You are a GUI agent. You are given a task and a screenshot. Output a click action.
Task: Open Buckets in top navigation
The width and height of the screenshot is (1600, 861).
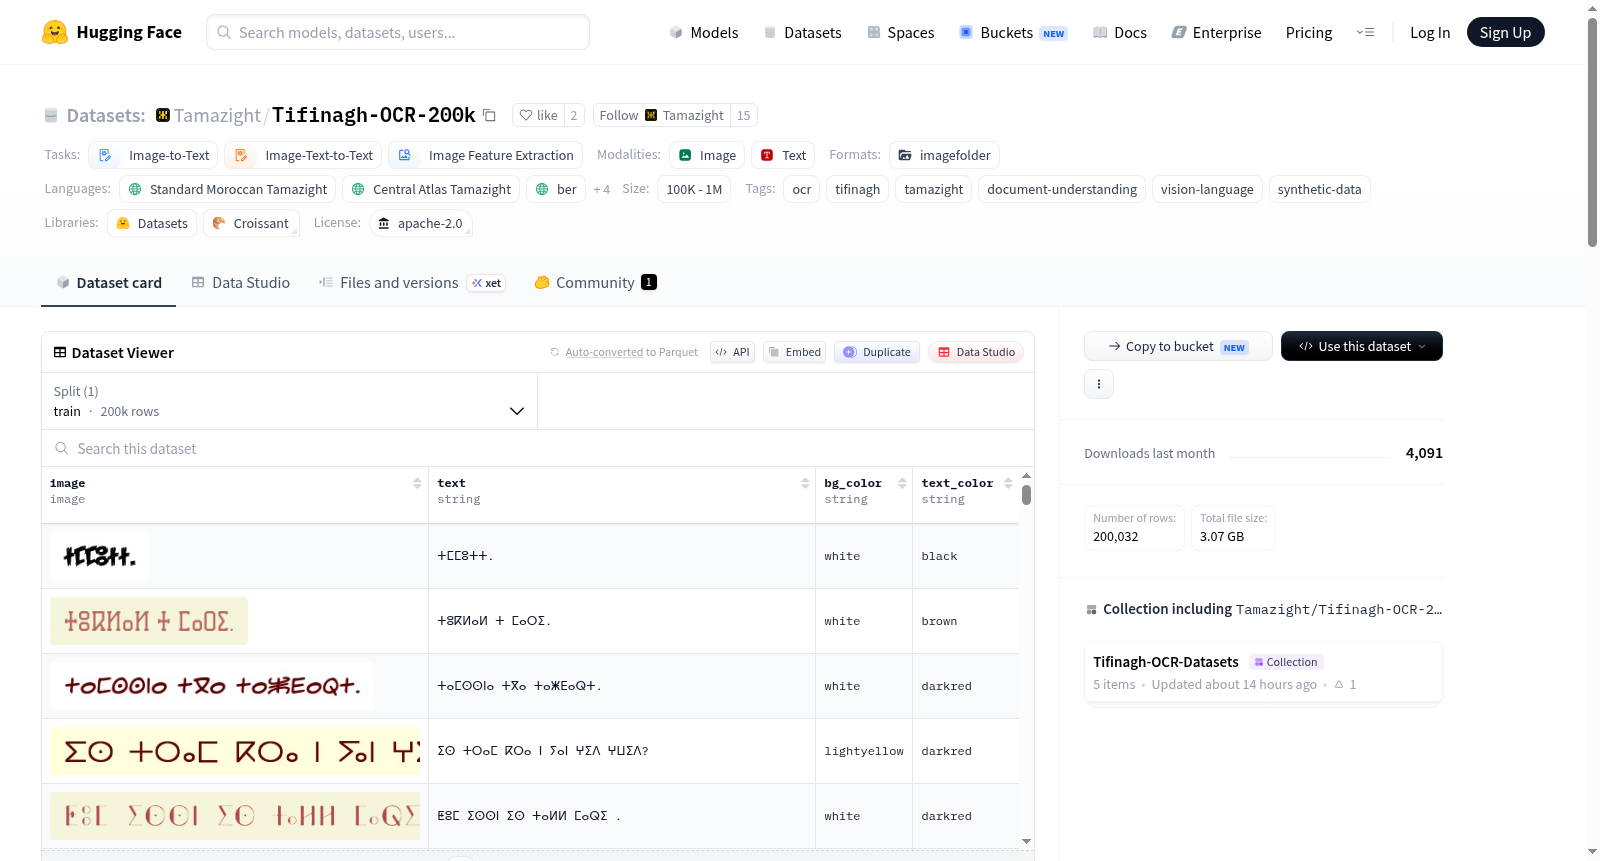pyautogui.click(x=1013, y=32)
